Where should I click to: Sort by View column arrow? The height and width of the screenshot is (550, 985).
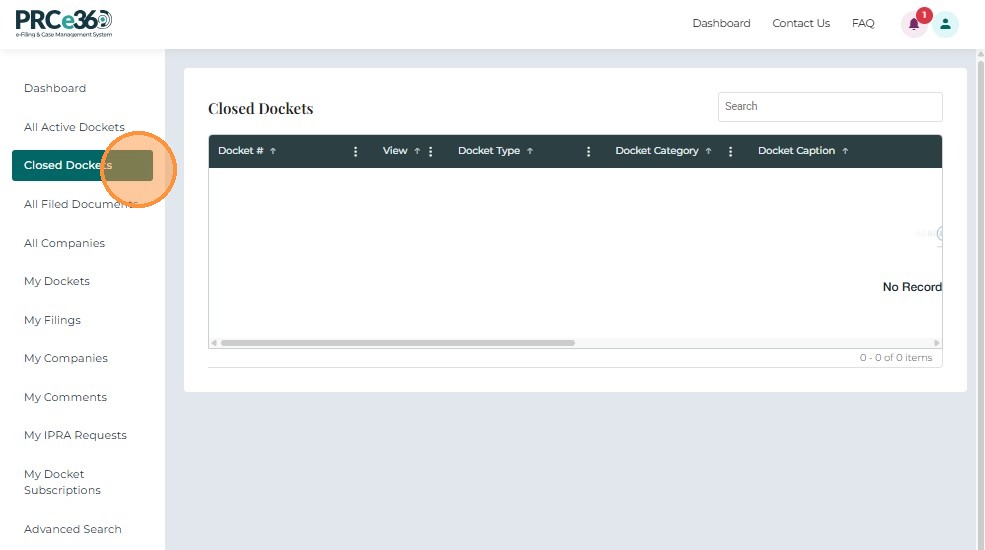pyautogui.click(x=416, y=151)
